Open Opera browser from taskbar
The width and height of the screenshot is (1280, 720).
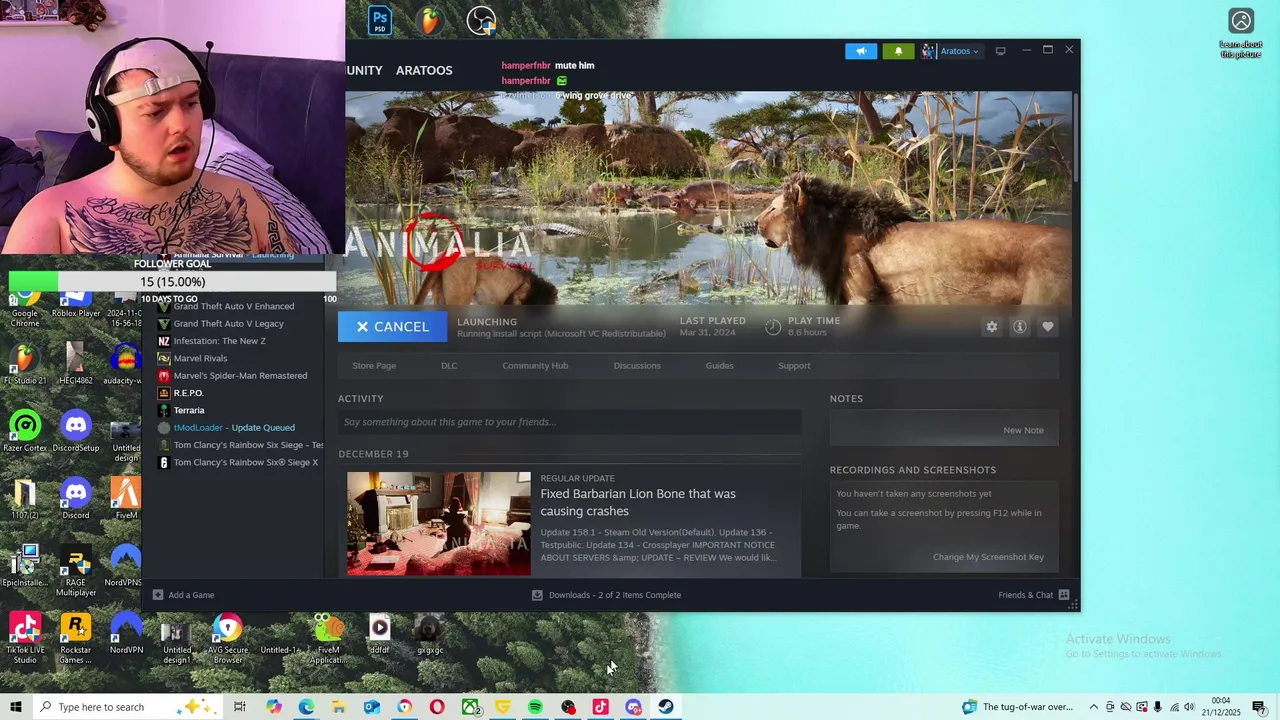click(x=437, y=707)
